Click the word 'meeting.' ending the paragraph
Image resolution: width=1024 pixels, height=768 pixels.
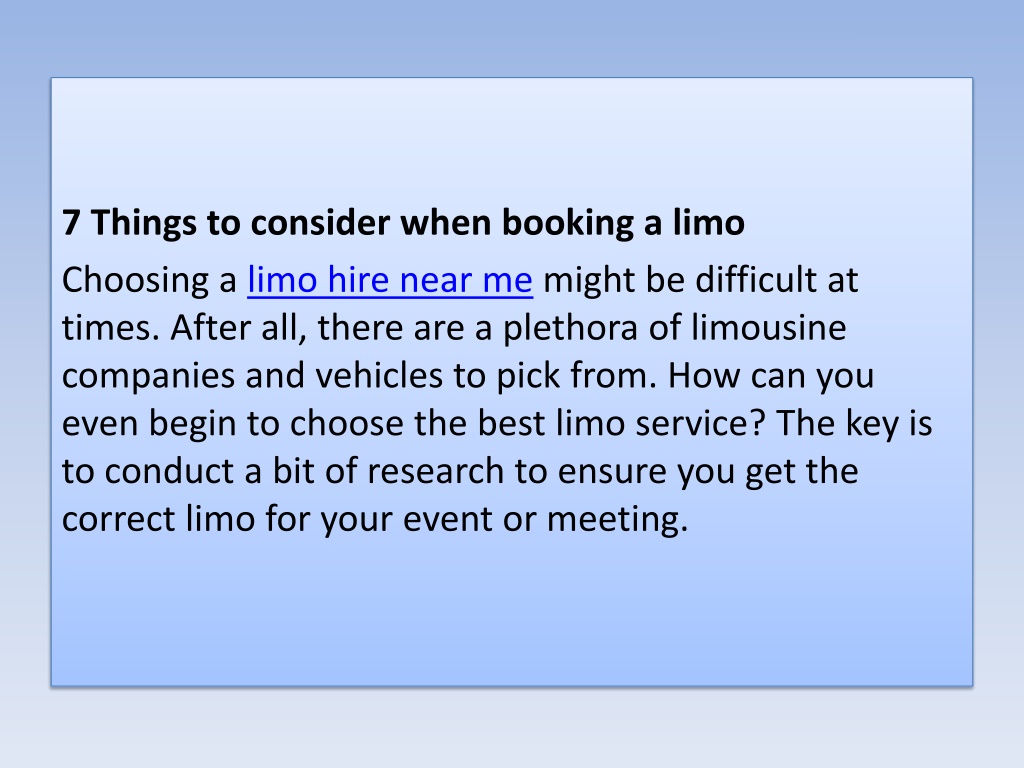617,520
